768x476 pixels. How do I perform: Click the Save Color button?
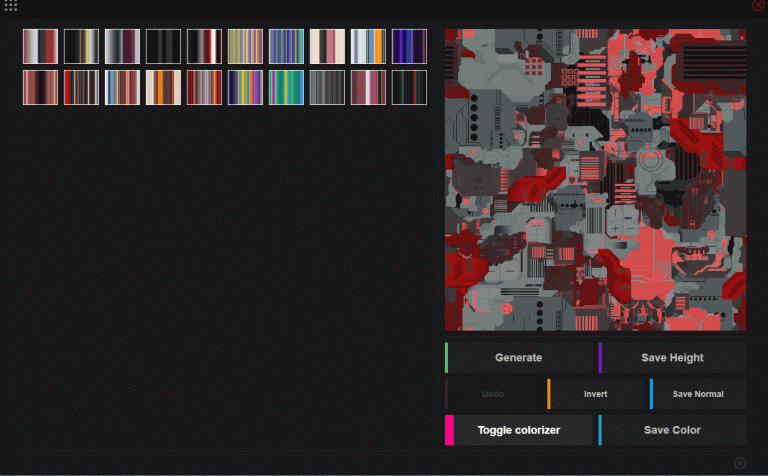pos(672,430)
